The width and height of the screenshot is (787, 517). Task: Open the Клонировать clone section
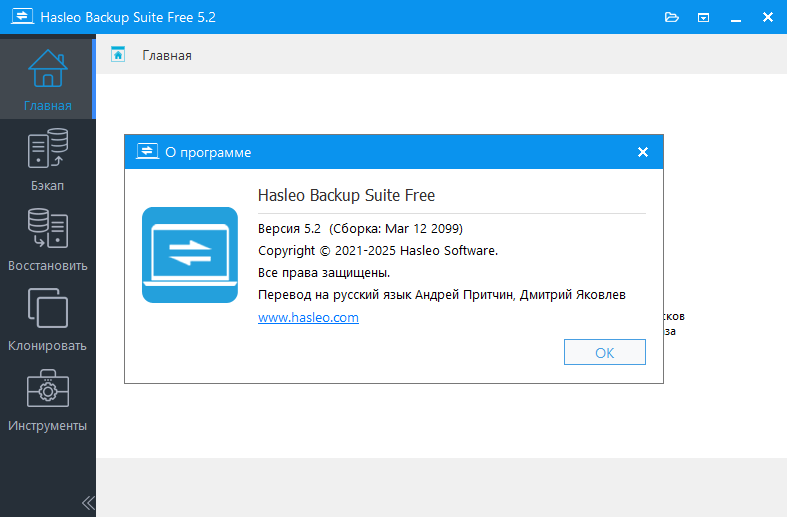tap(47, 320)
